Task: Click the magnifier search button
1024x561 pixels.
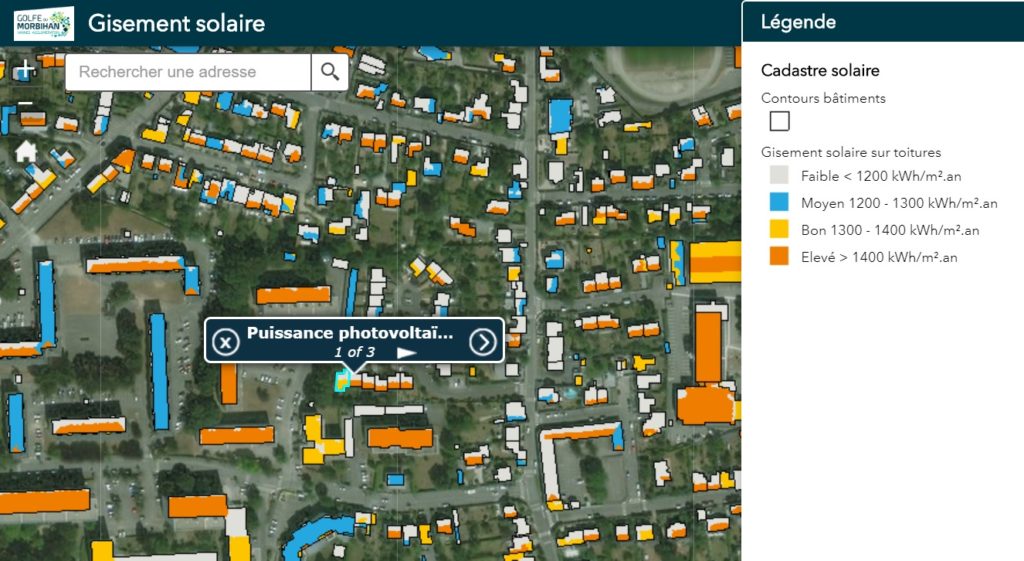Action: point(329,72)
